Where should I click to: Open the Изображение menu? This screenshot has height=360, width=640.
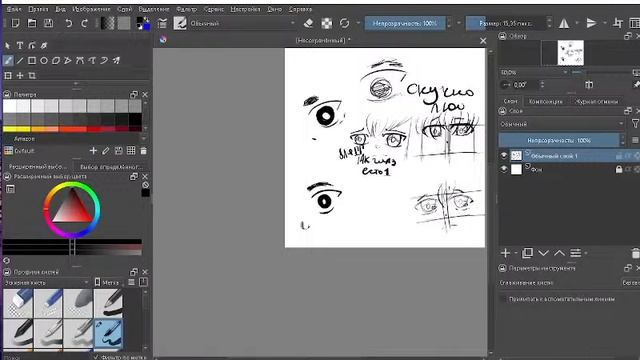91,9
